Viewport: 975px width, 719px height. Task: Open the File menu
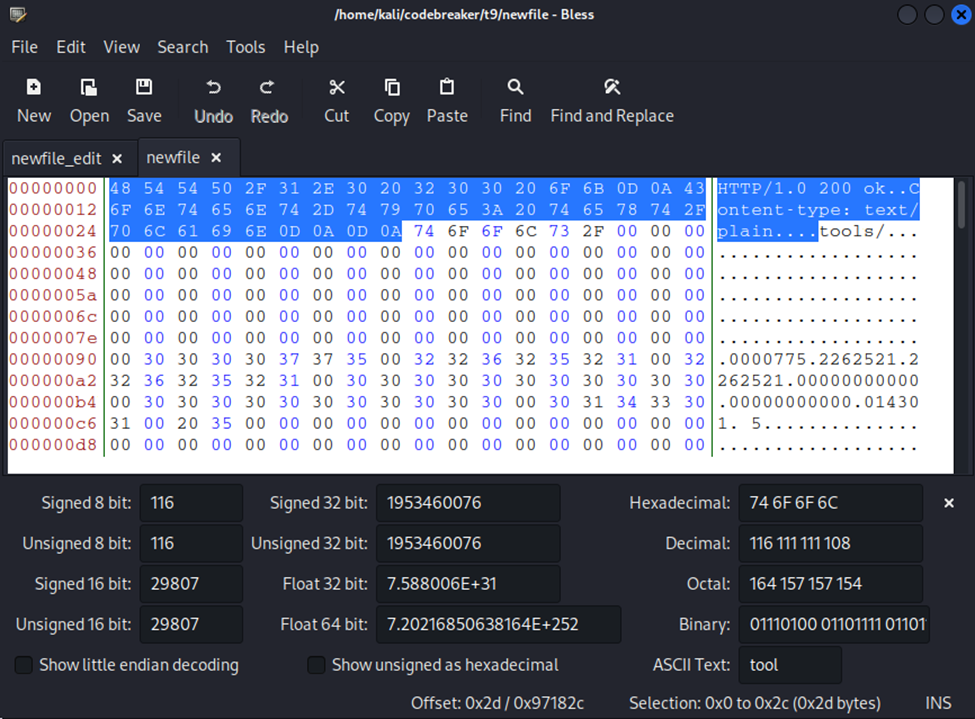tap(24, 47)
